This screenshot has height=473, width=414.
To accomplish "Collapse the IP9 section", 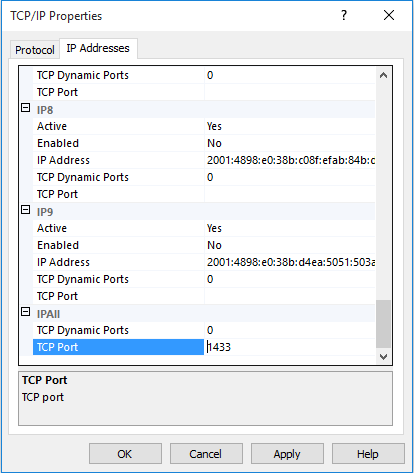I will pos(26,210).
